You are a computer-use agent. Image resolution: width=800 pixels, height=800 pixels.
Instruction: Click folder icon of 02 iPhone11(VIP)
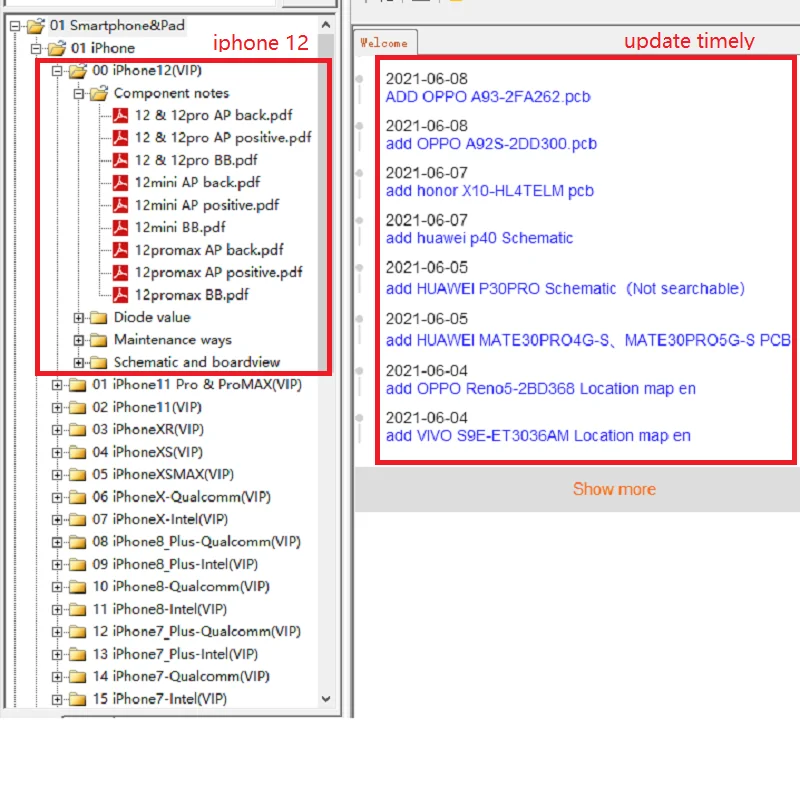coord(78,408)
